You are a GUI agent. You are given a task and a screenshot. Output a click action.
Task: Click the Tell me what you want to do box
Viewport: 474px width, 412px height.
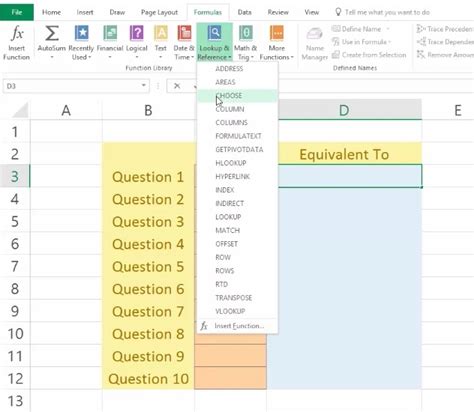382,12
